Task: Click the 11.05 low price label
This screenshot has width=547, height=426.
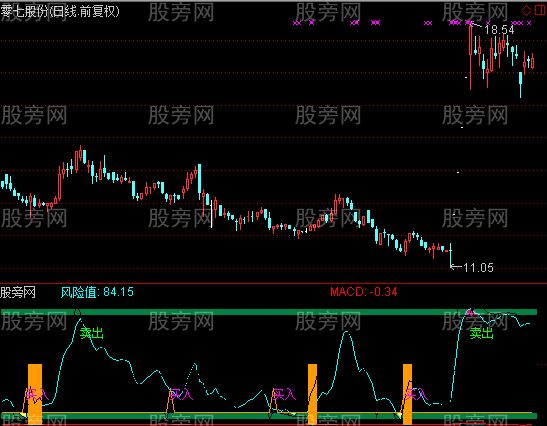Action: (x=478, y=268)
